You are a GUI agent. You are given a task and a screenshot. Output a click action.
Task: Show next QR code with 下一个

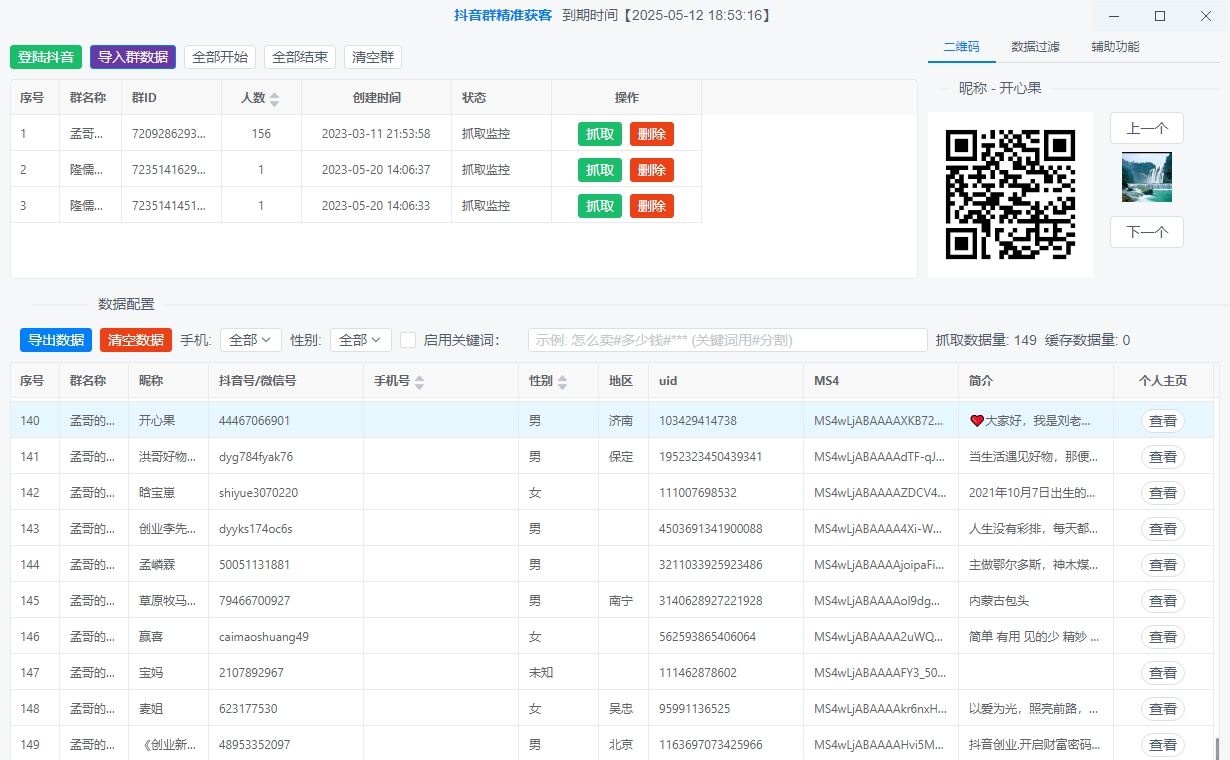(1146, 232)
